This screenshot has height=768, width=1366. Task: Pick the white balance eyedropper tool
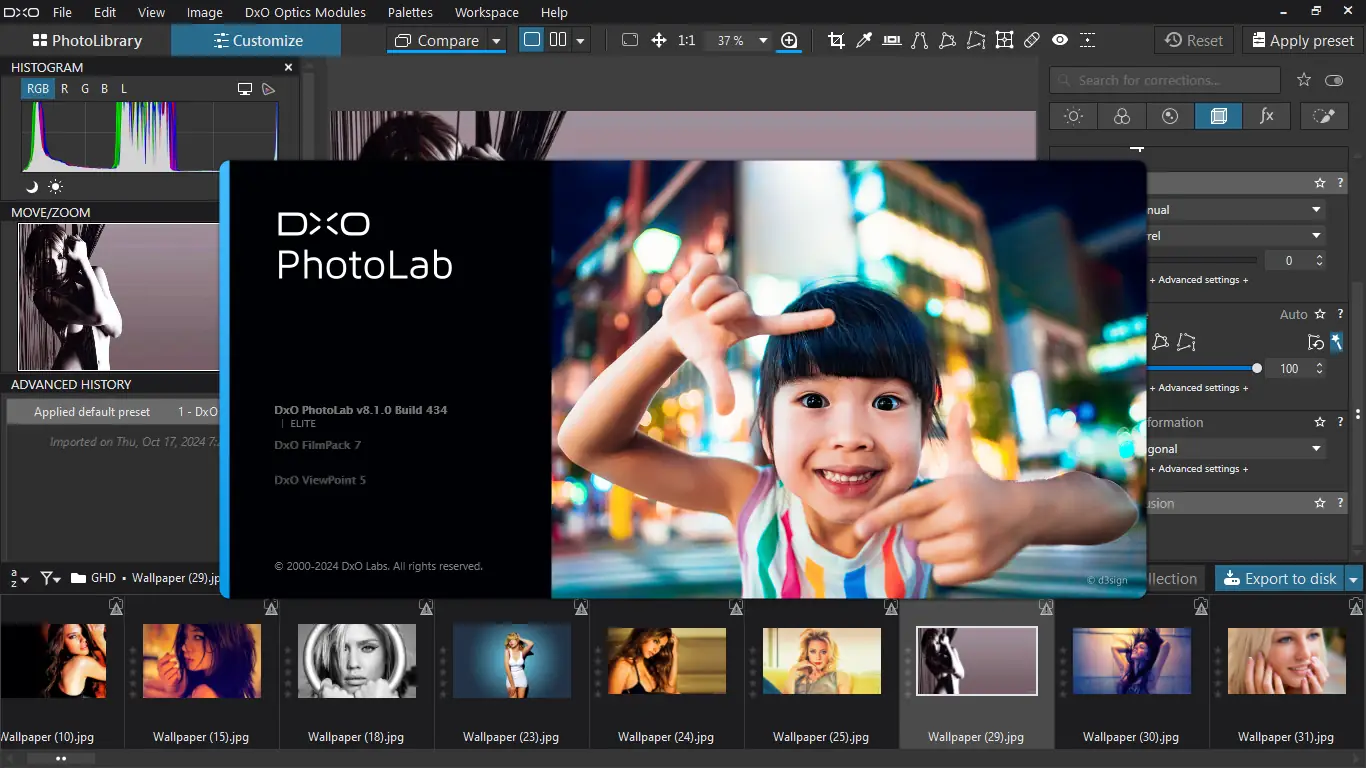pos(864,41)
